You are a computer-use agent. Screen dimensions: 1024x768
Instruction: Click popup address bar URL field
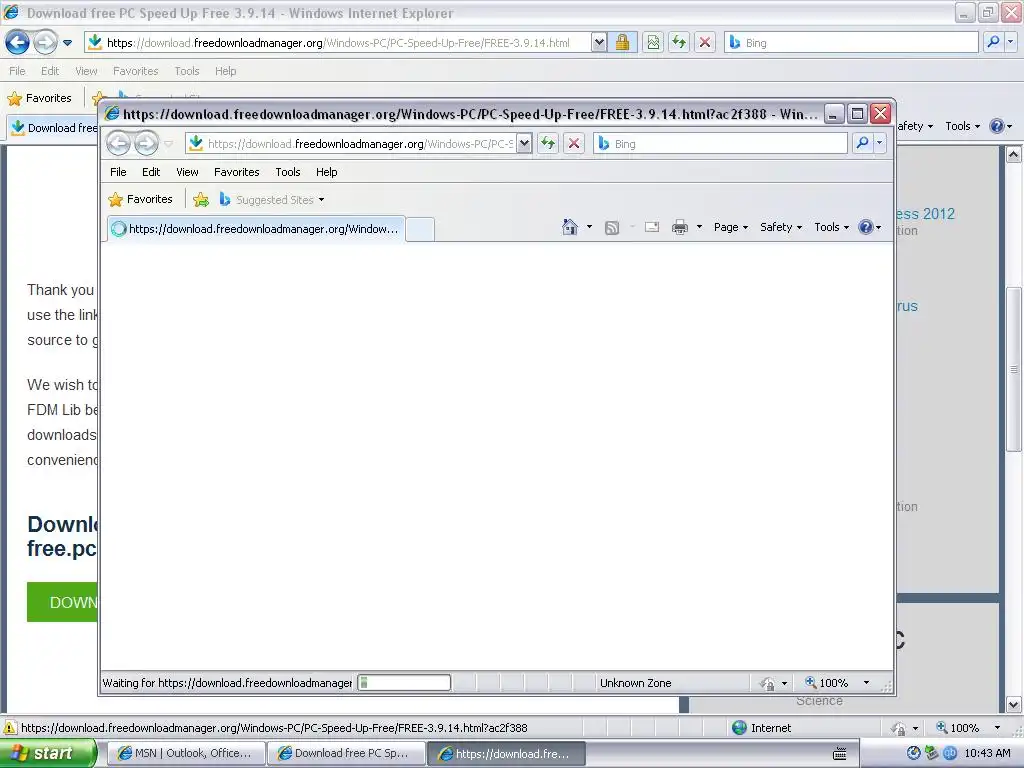pyautogui.click(x=359, y=143)
